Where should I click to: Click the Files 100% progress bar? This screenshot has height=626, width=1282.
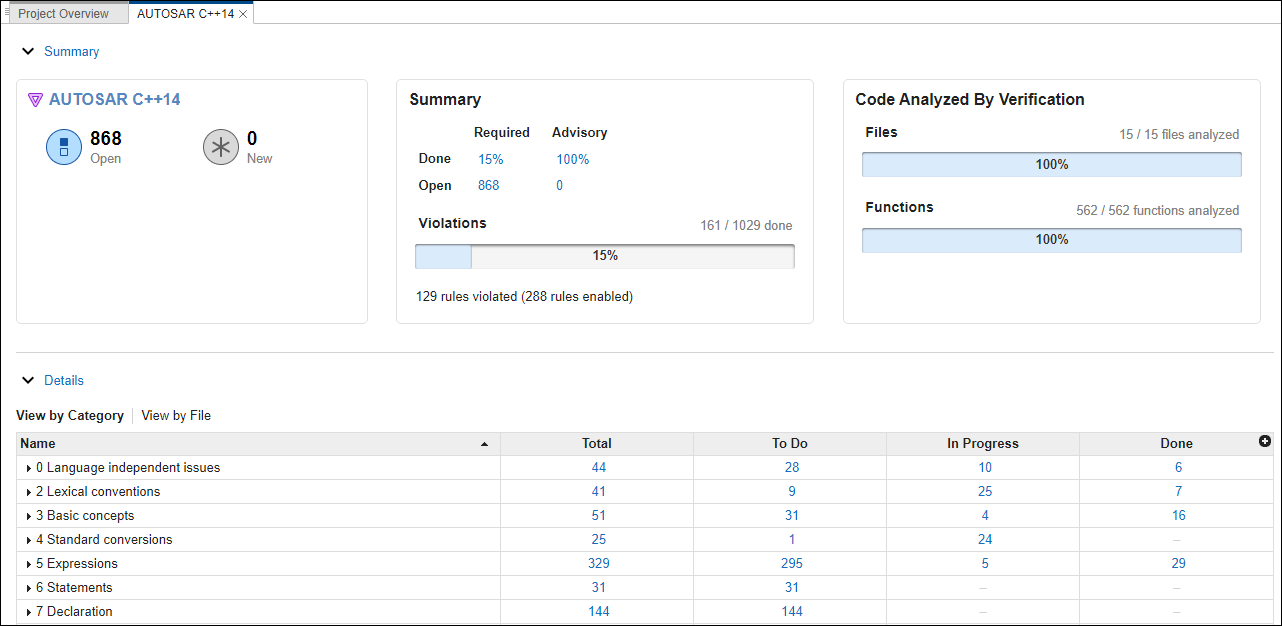point(1051,165)
